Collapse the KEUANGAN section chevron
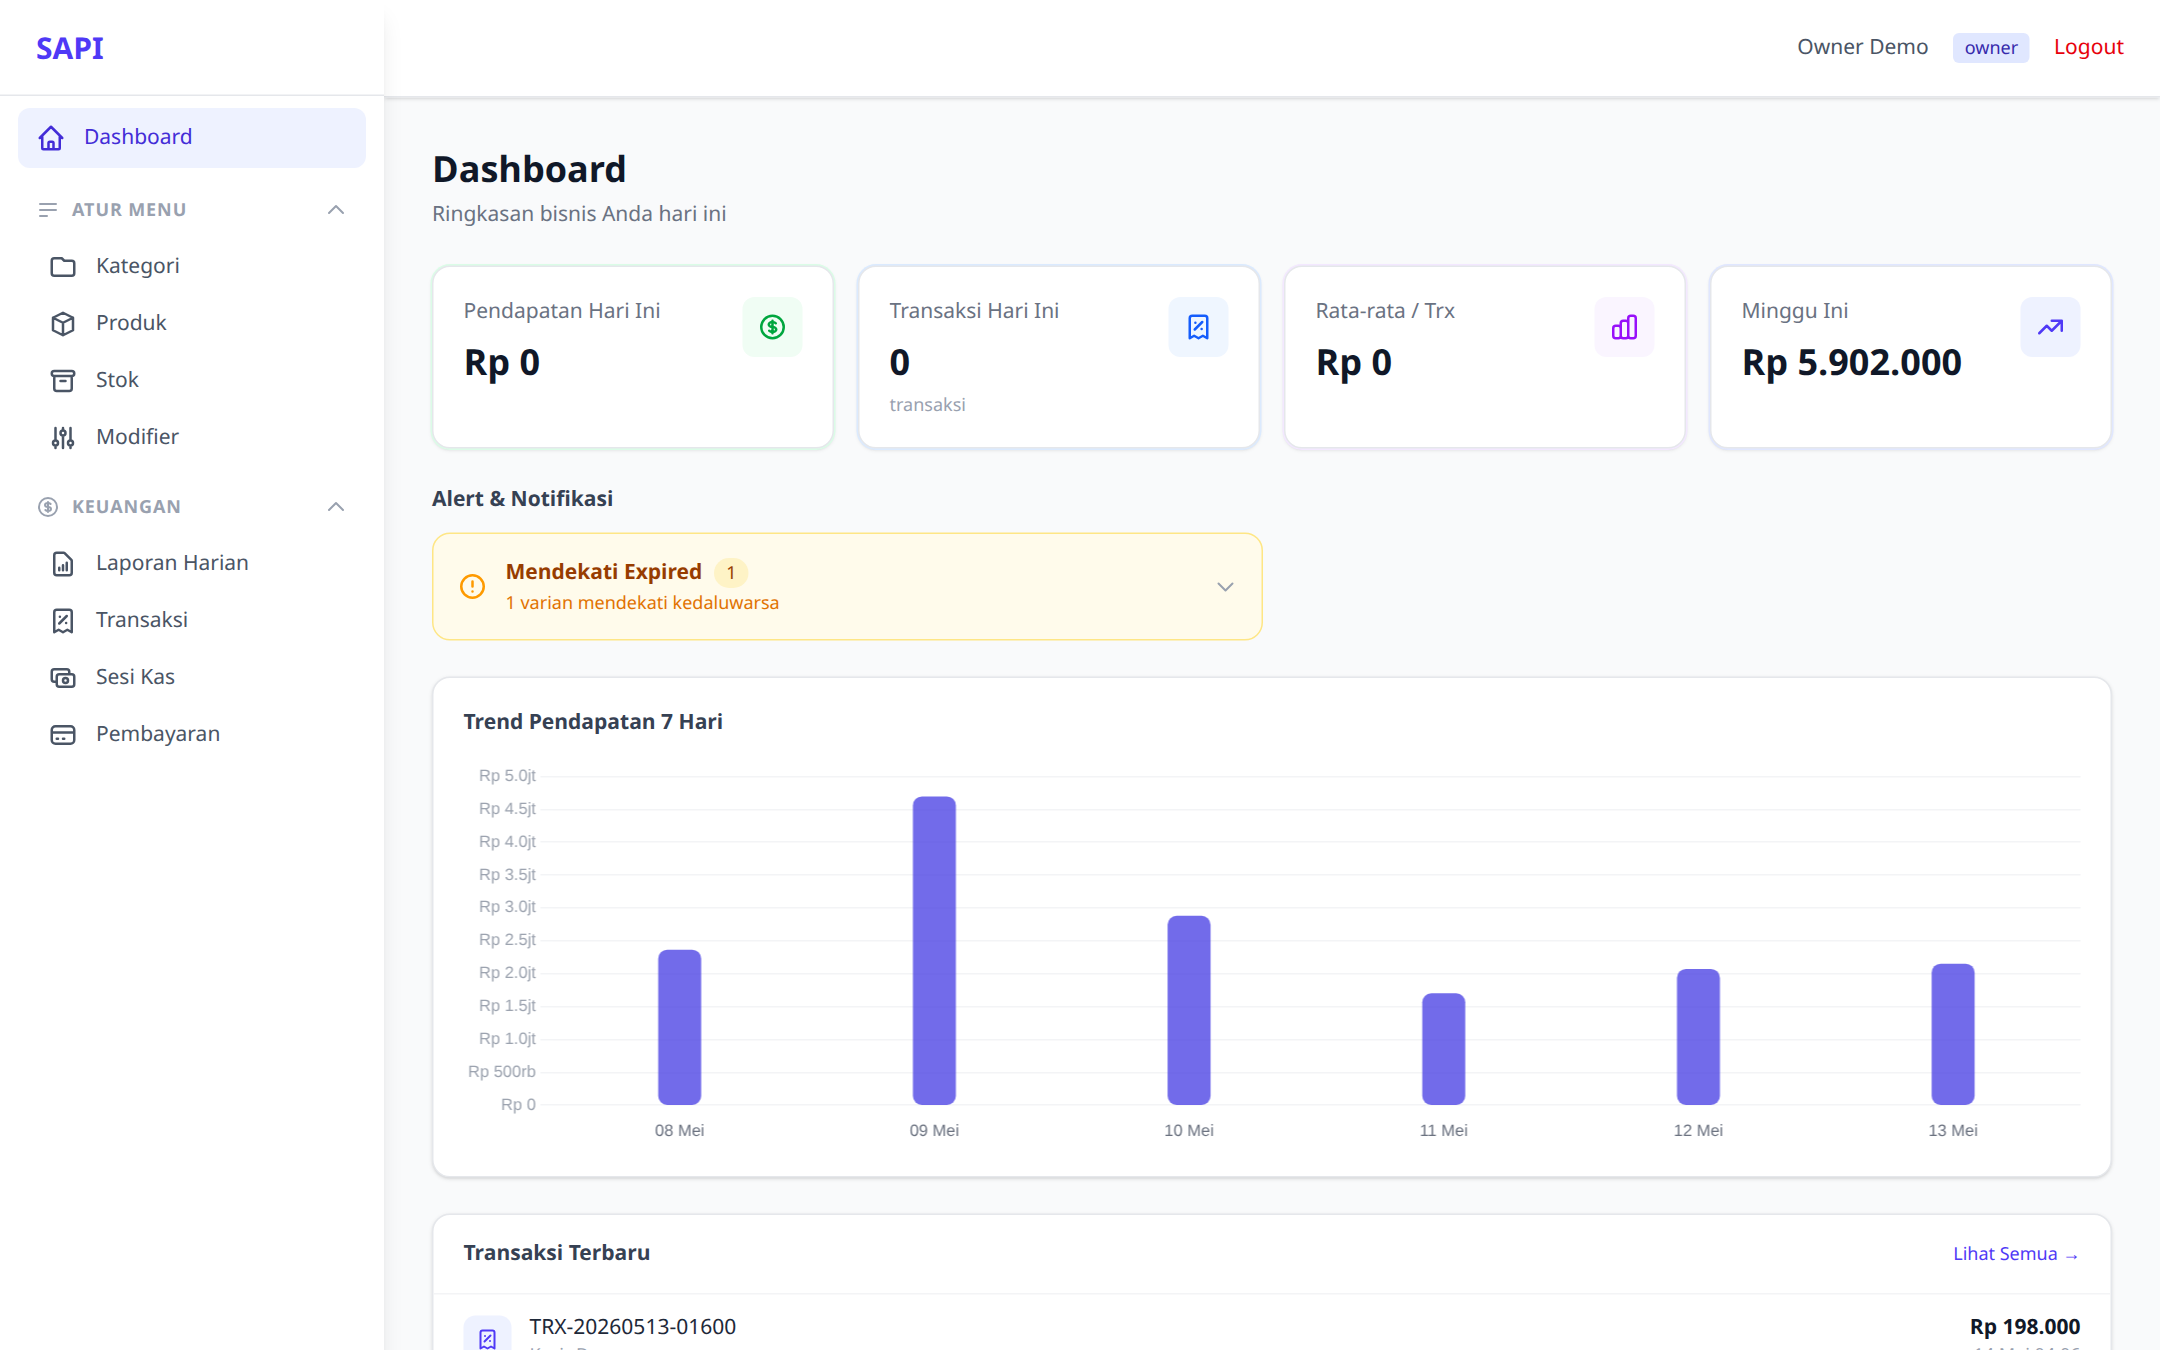 (336, 507)
